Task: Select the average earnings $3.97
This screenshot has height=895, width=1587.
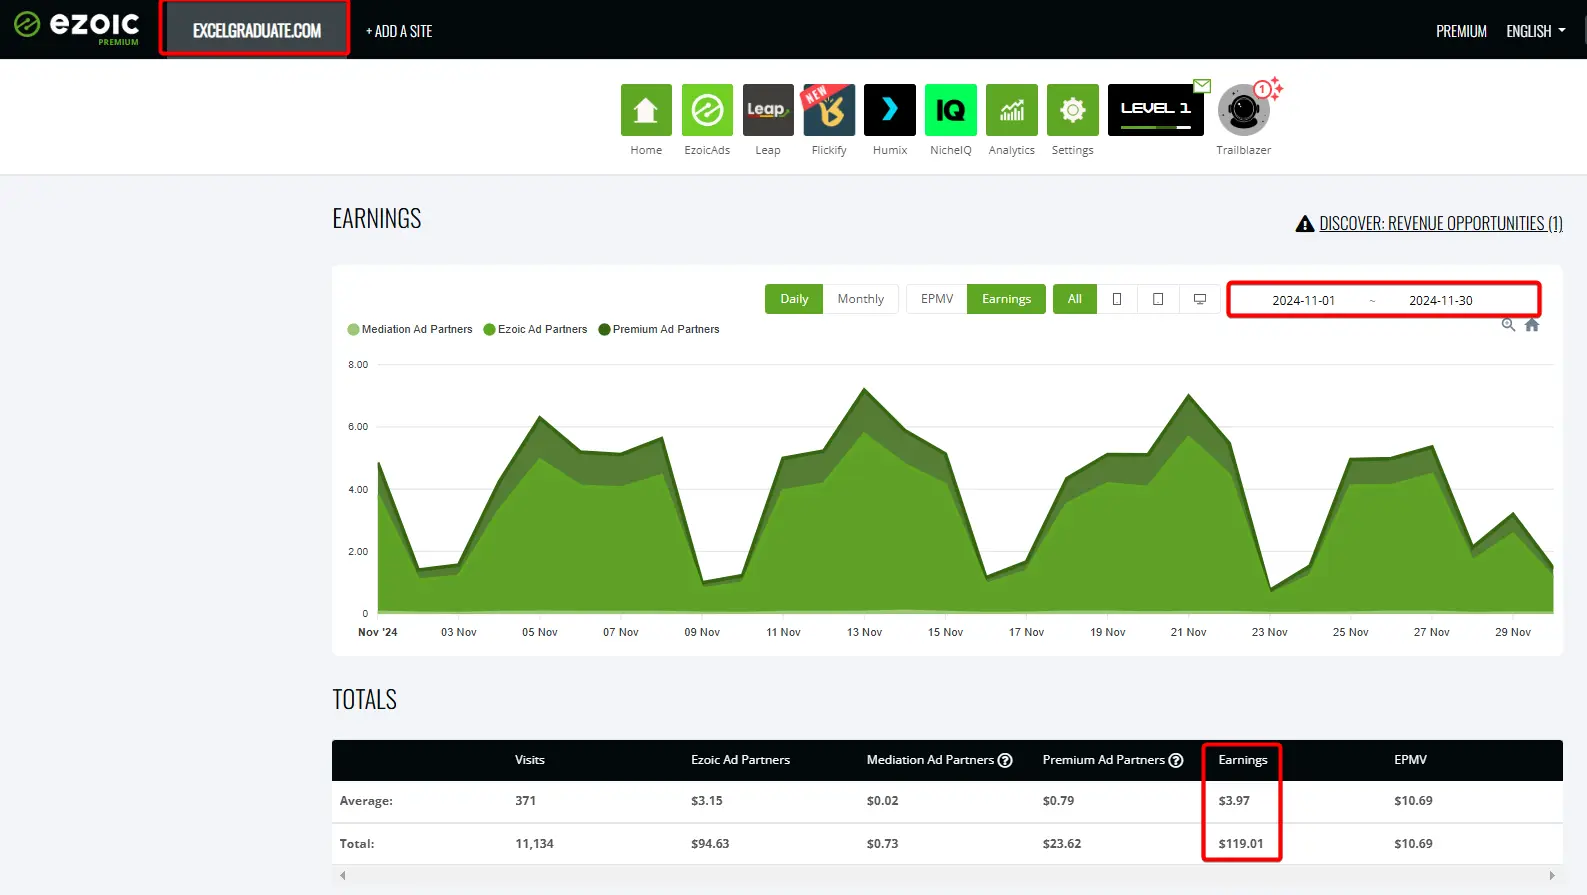Action: click(x=1234, y=801)
